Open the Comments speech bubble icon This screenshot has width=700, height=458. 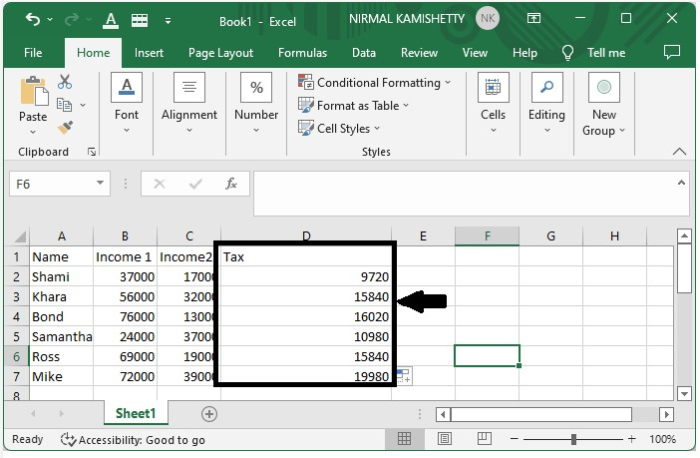(x=671, y=52)
